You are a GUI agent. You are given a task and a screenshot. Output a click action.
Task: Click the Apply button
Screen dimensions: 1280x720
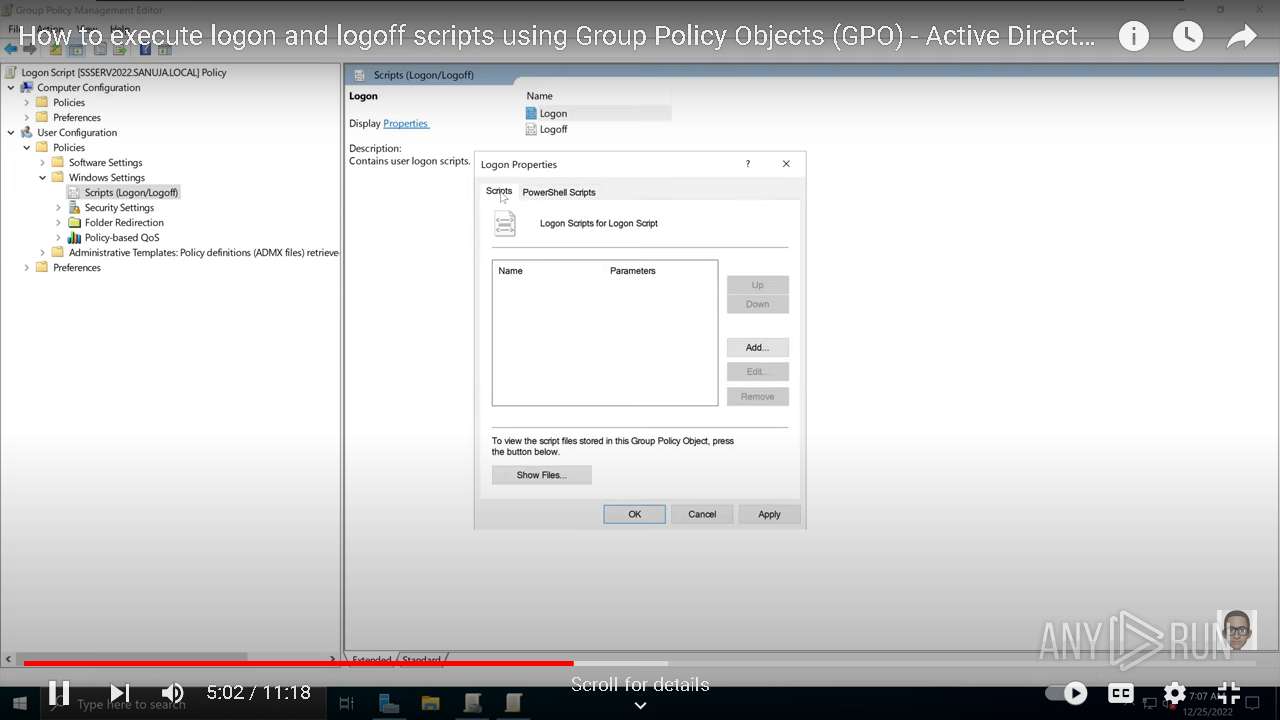click(769, 514)
